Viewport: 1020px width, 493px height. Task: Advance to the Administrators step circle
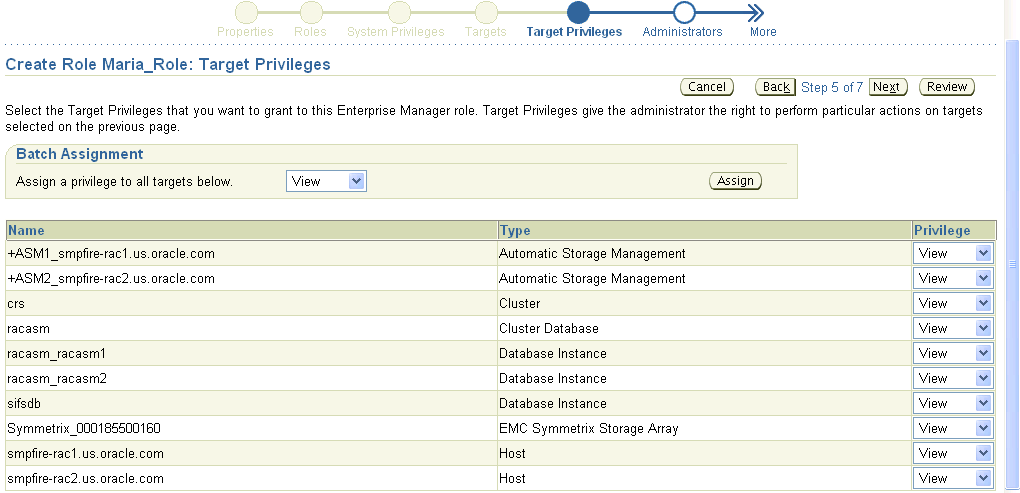[x=684, y=13]
